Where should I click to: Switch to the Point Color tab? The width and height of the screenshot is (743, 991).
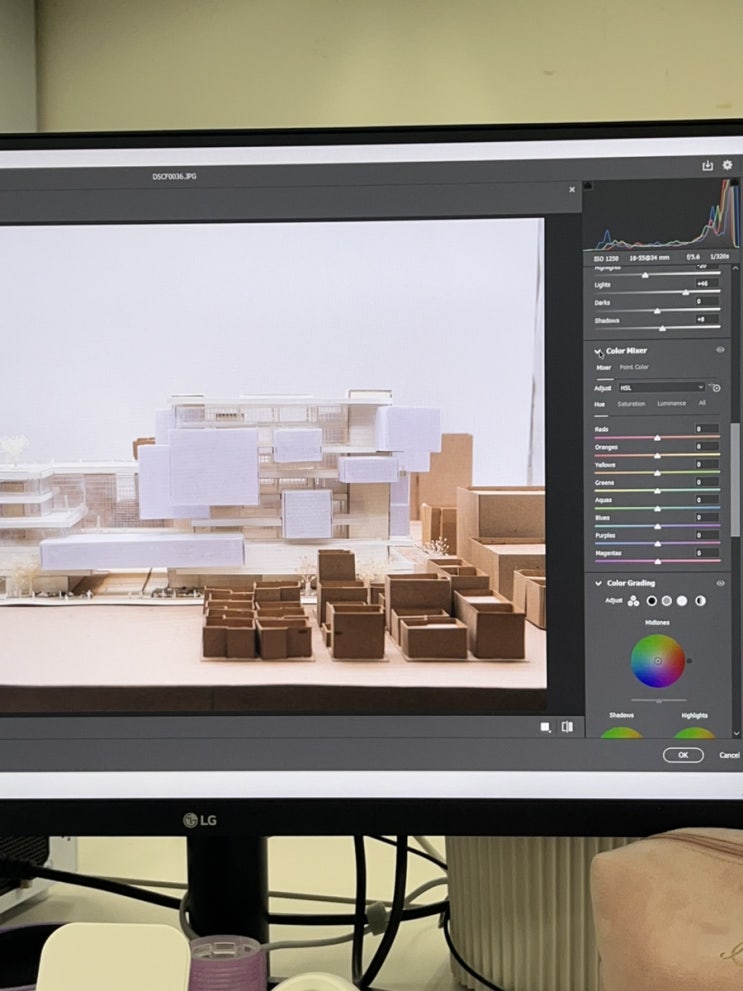click(x=634, y=367)
